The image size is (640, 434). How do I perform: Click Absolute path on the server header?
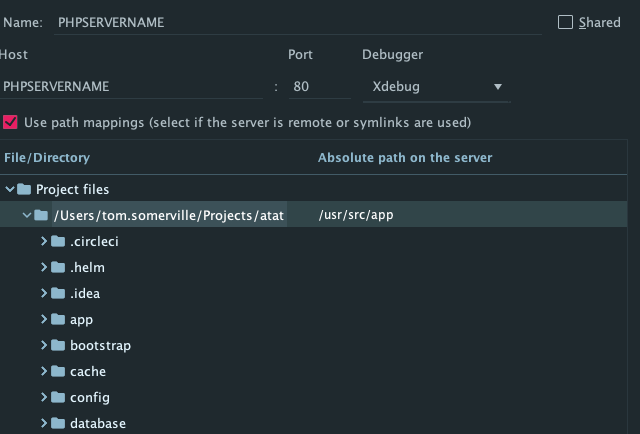pyautogui.click(x=405, y=158)
